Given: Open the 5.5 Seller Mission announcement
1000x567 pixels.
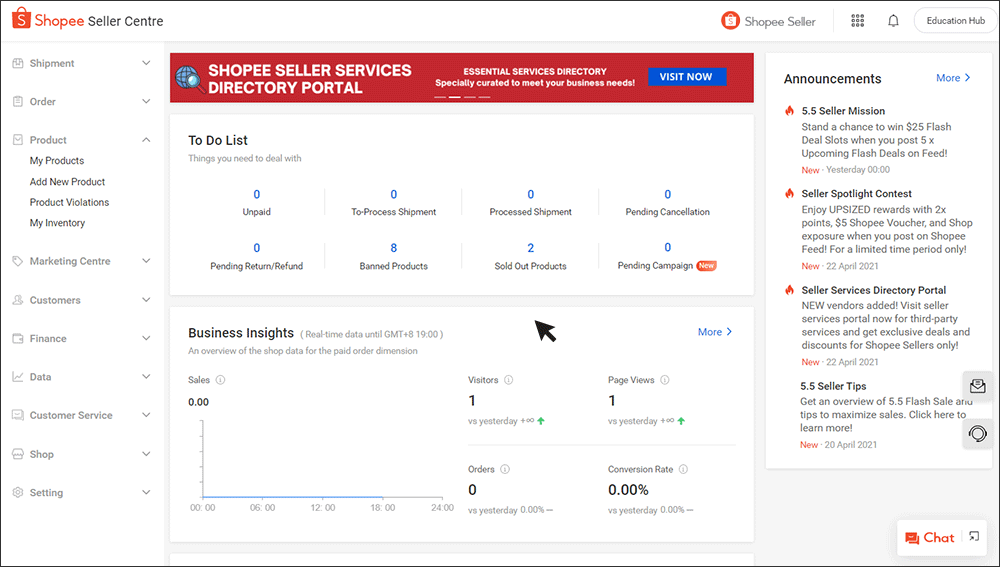Looking at the screenshot, I should pyautogui.click(x=843, y=111).
